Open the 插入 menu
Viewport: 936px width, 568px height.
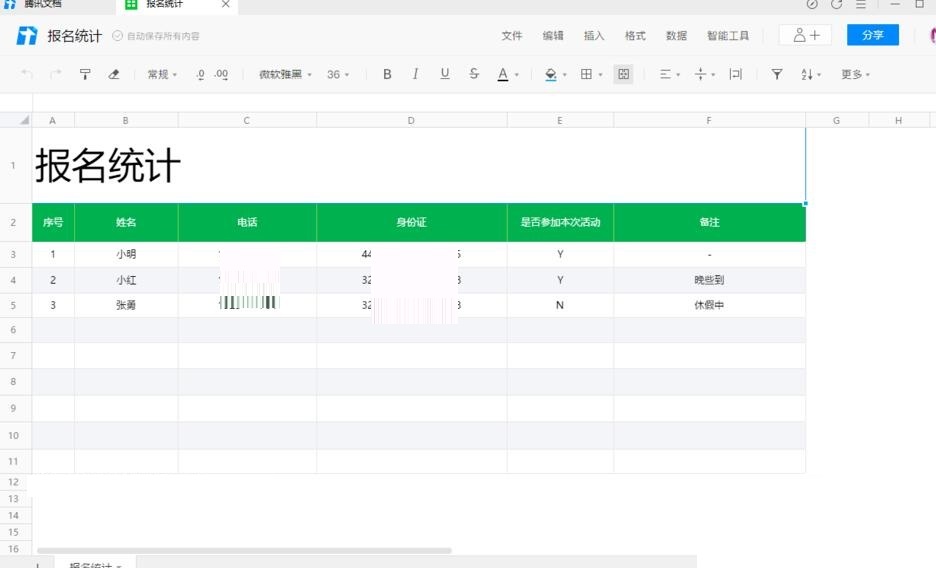click(594, 36)
